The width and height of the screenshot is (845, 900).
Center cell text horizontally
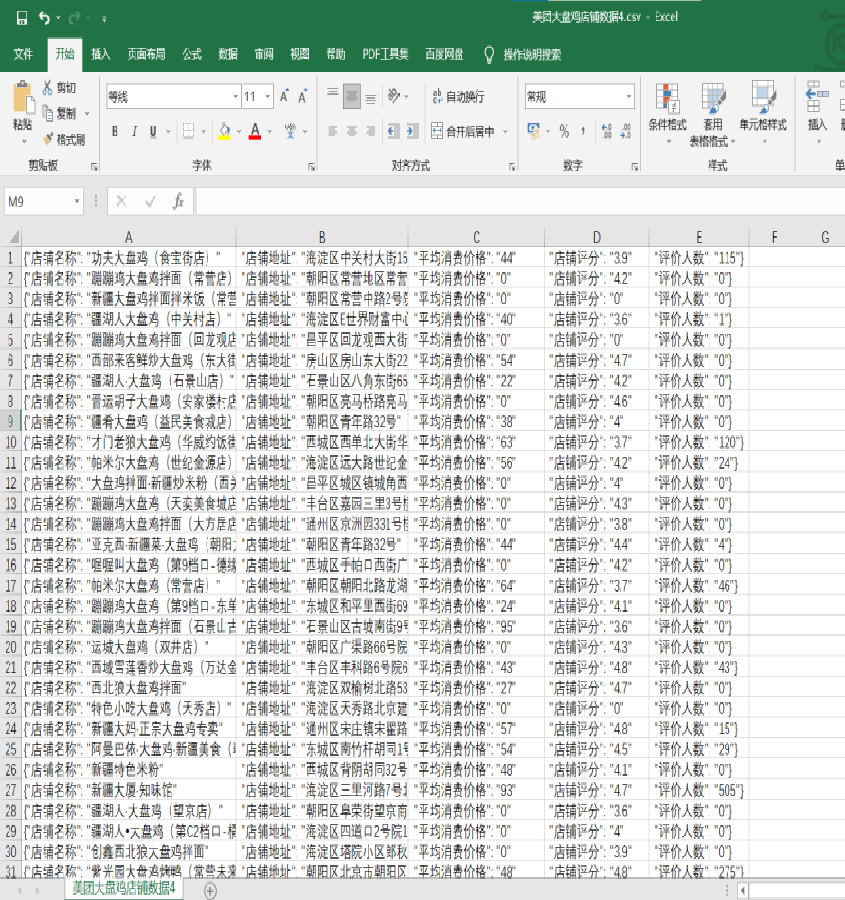[x=352, y=131]
